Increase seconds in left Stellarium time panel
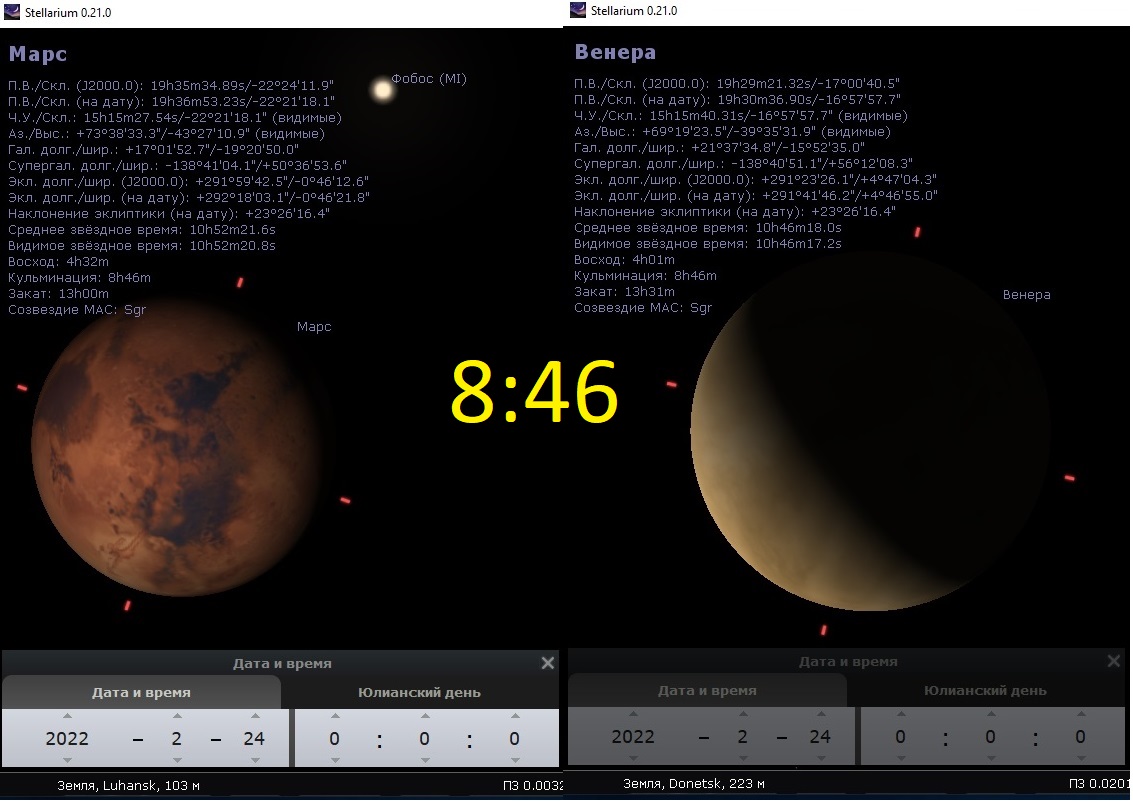1133x803 pixels. pos(515,716)
